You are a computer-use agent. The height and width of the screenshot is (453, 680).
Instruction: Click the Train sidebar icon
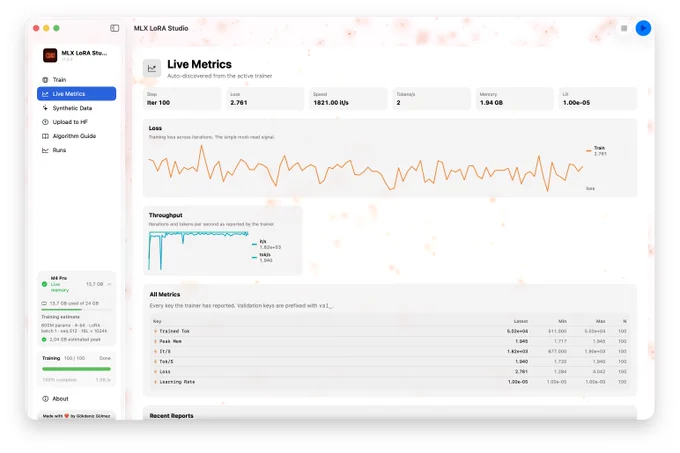click(x=45, y=80)
